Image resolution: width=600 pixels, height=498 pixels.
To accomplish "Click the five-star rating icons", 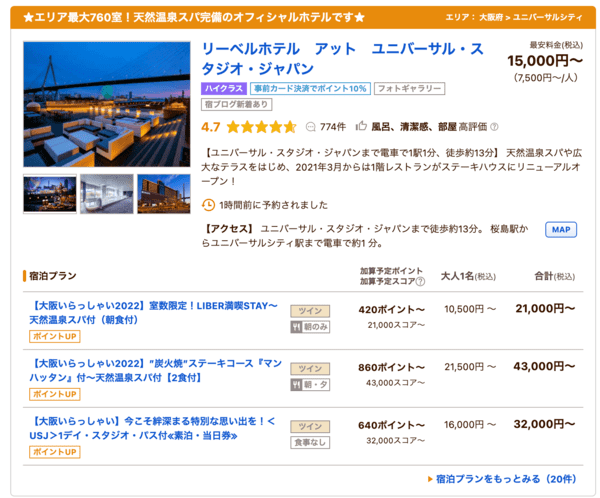I will [261, 127].
